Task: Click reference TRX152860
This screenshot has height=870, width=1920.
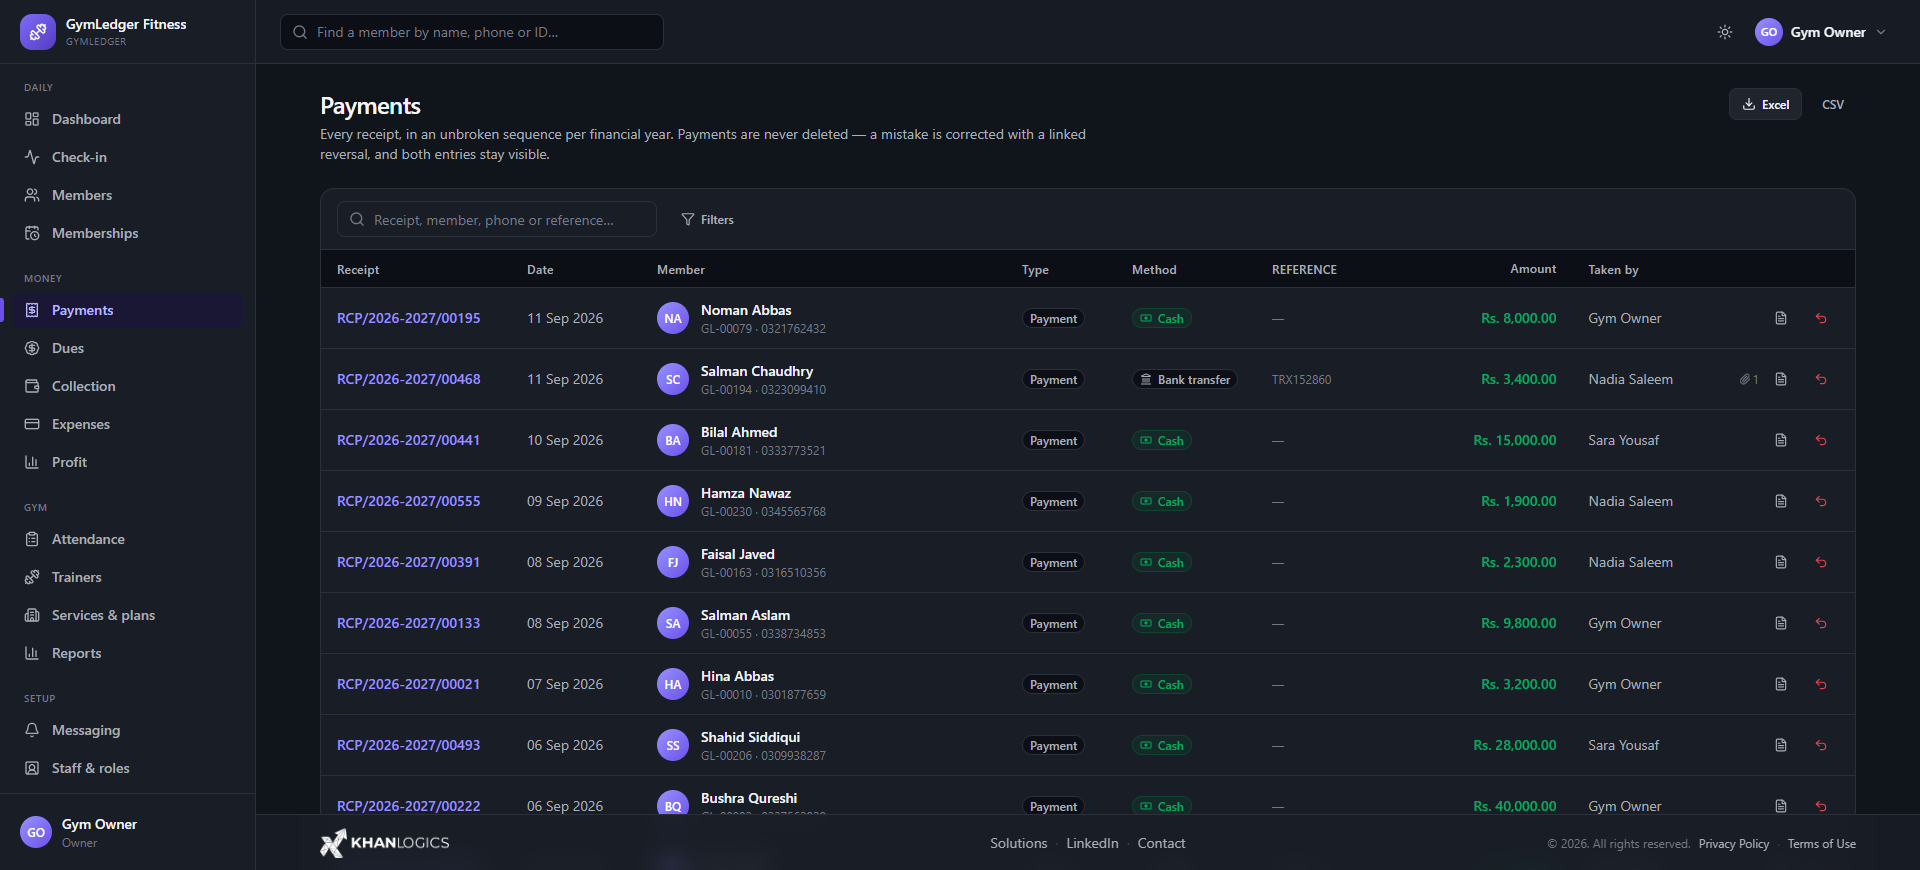Action: click(1301, 379)
